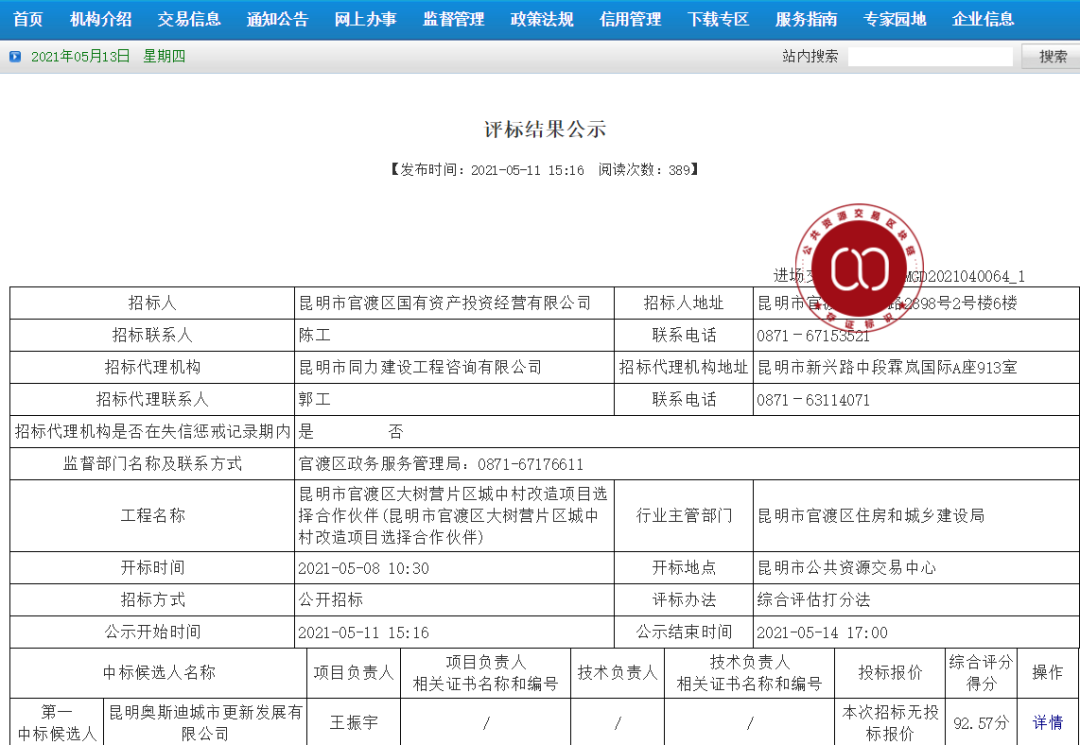The width and height of the screenshot is (1080, 745).
Task: Click the 是 option in credit record row
Action: 307,432
